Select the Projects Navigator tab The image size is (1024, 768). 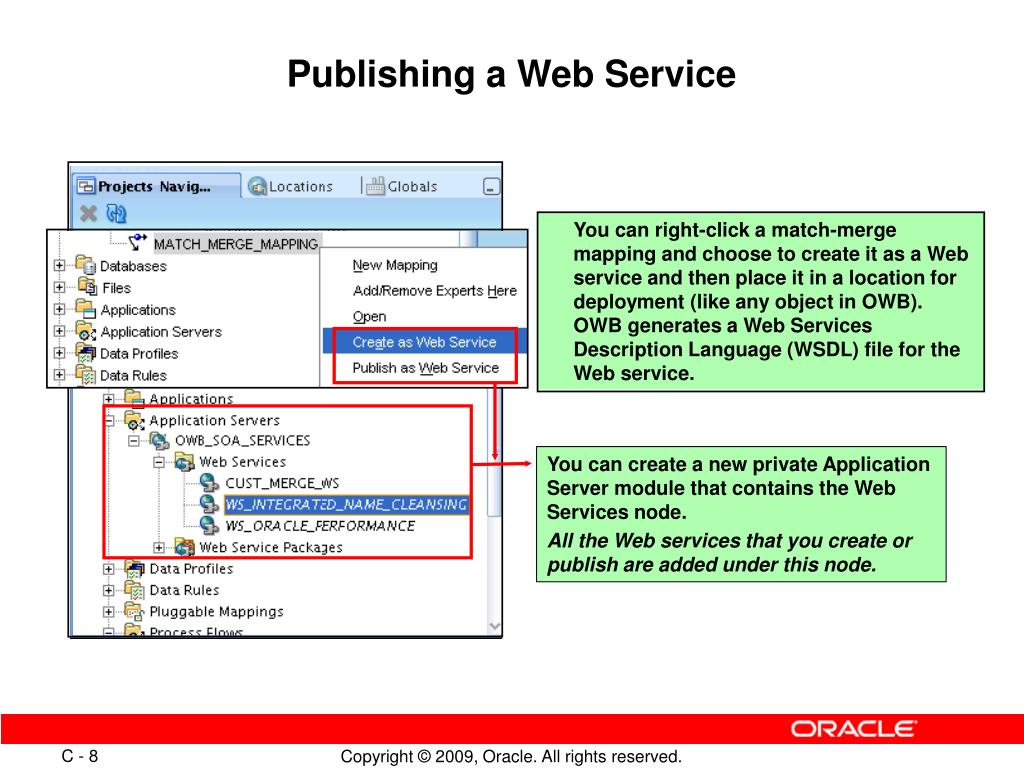(x=156, y=186)
